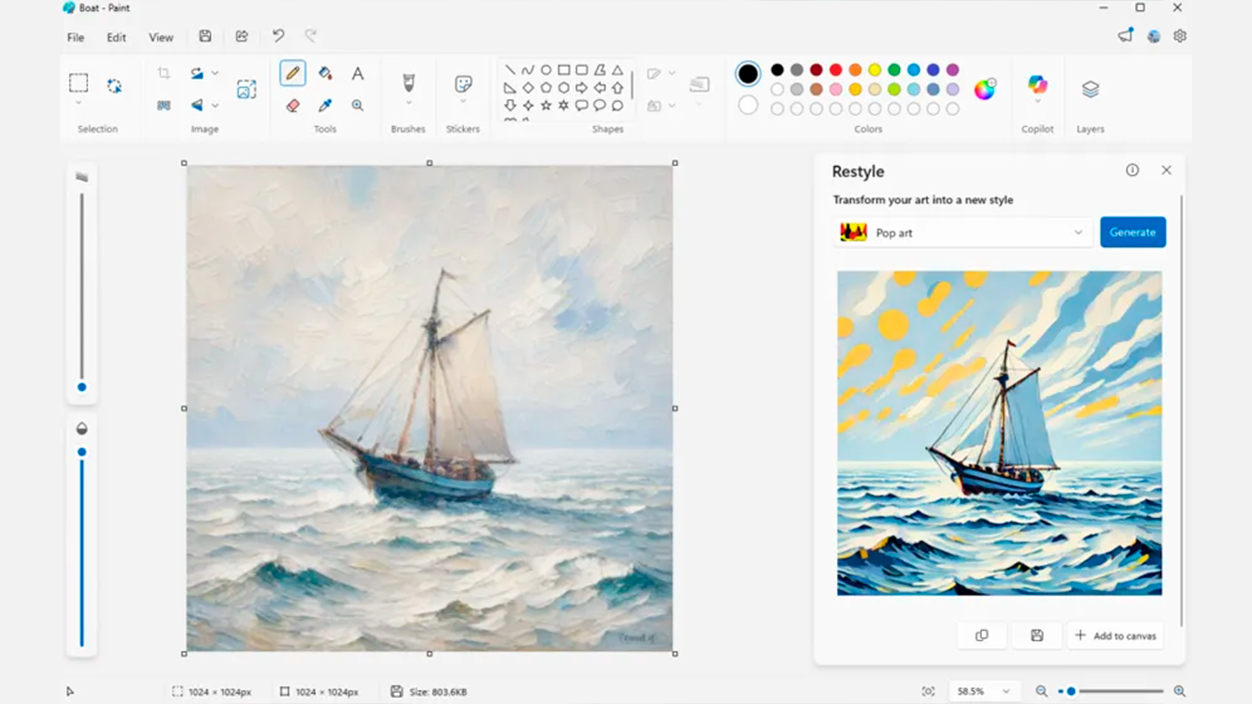The width and height of the screenshot is (1252, 704).
Task: Select the Pencil tool
Action: [293, 73]
